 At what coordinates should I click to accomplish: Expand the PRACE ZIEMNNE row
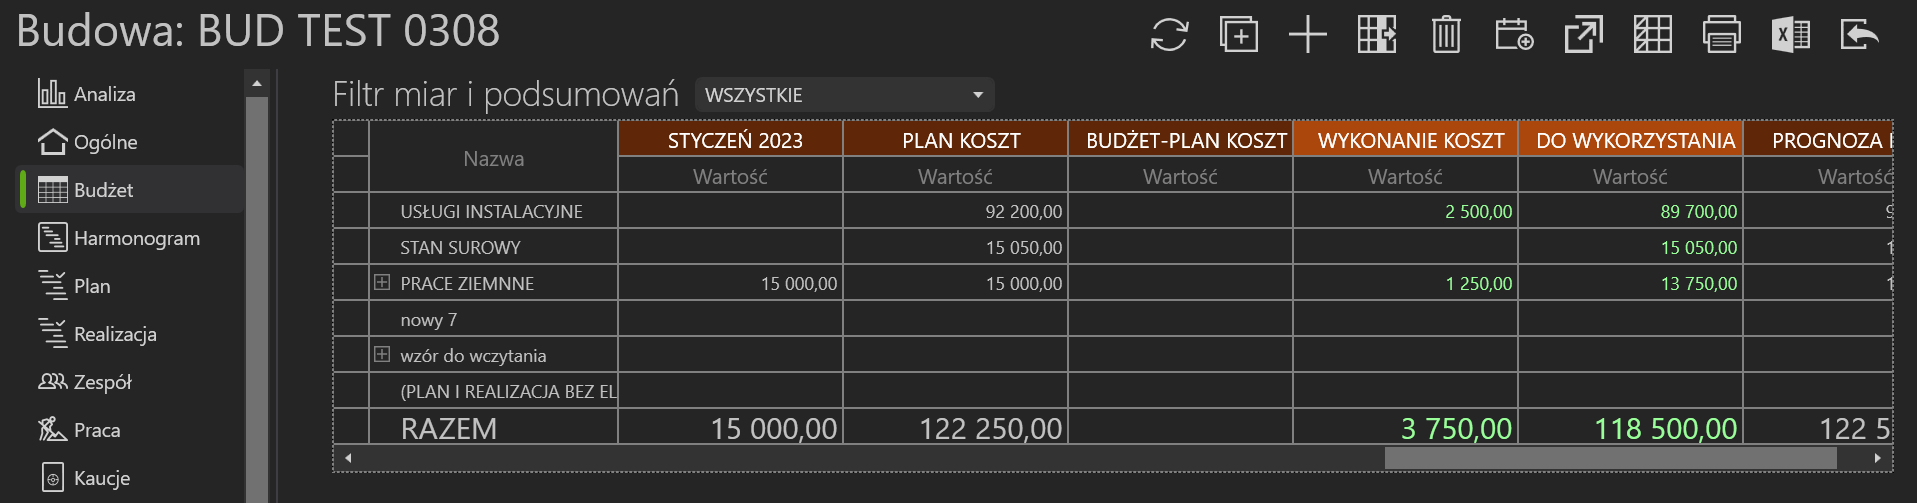pyautogui.click(x=382, y=283)
